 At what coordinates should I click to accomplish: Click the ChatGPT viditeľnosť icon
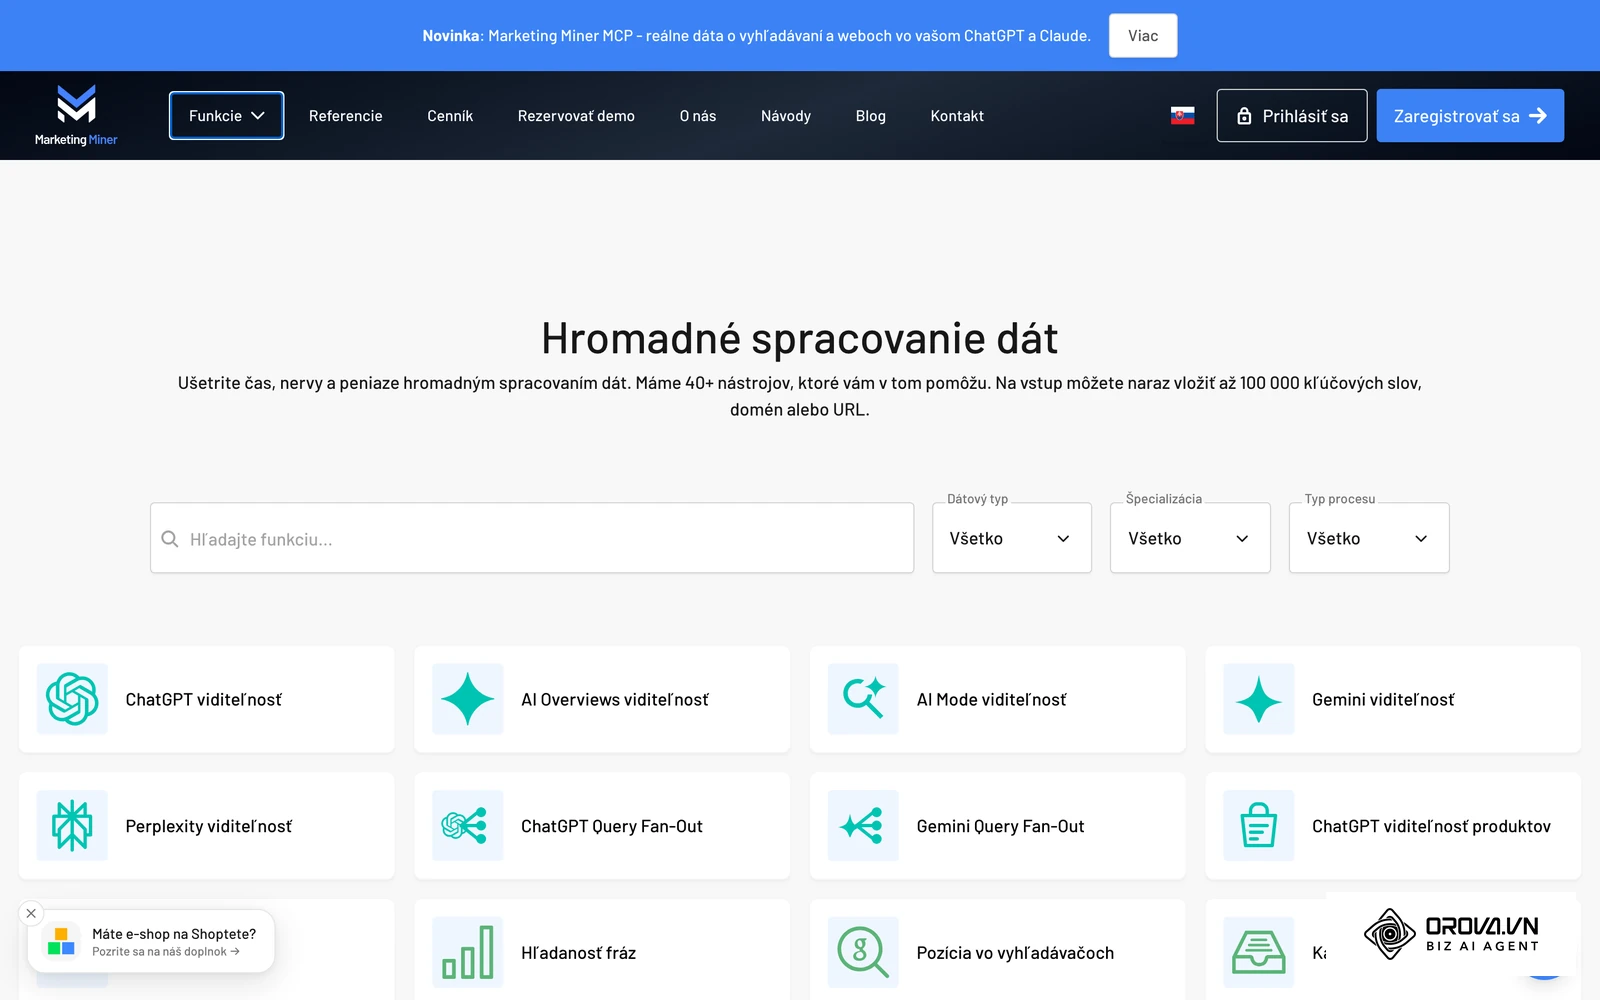72,699
